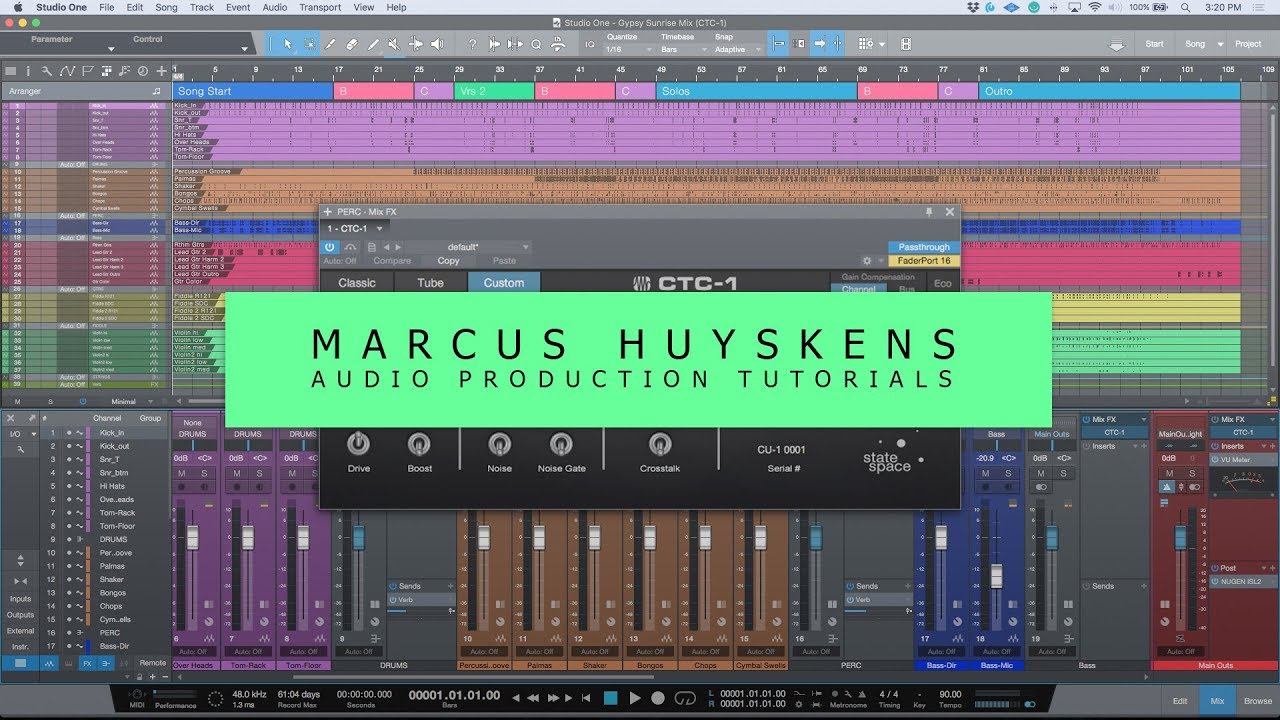Switch to the Classic tab in CTC-1
1280x720 pixels.
pyautogui.click(x=356, y=283)
